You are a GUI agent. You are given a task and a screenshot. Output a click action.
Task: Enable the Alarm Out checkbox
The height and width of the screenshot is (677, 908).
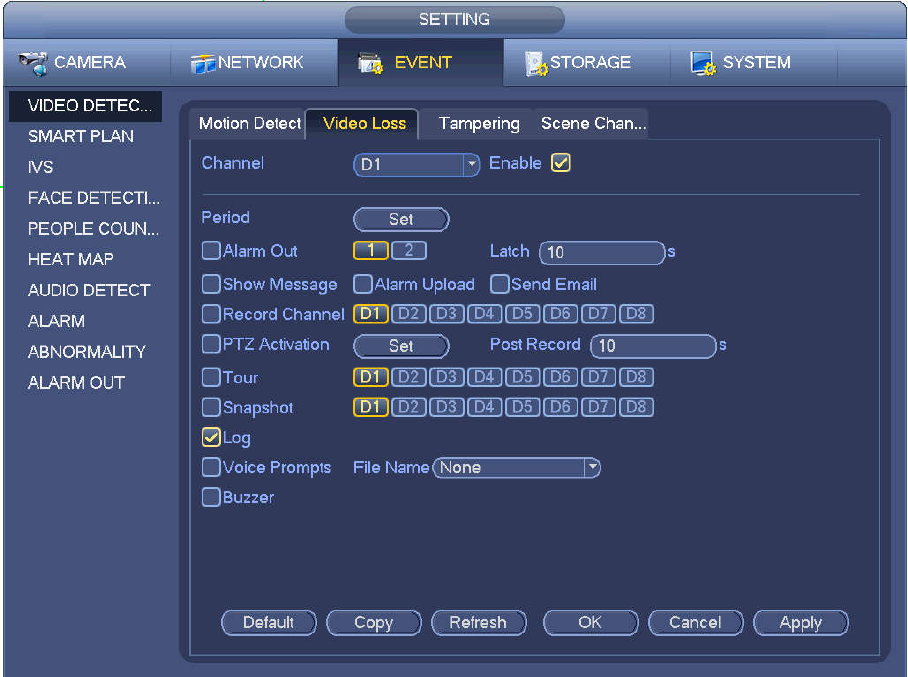coord(211,251)
